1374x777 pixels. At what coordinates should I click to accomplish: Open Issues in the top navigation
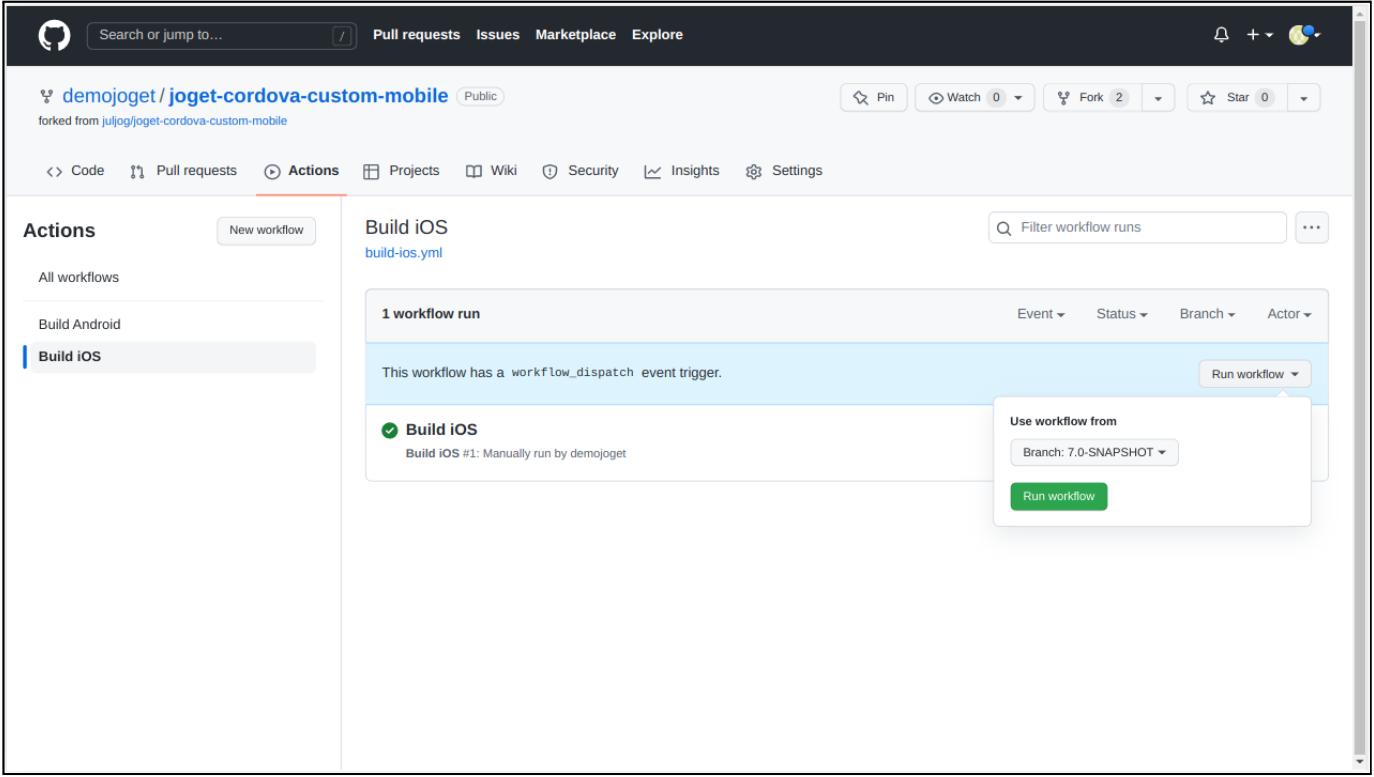click(497, 35)
